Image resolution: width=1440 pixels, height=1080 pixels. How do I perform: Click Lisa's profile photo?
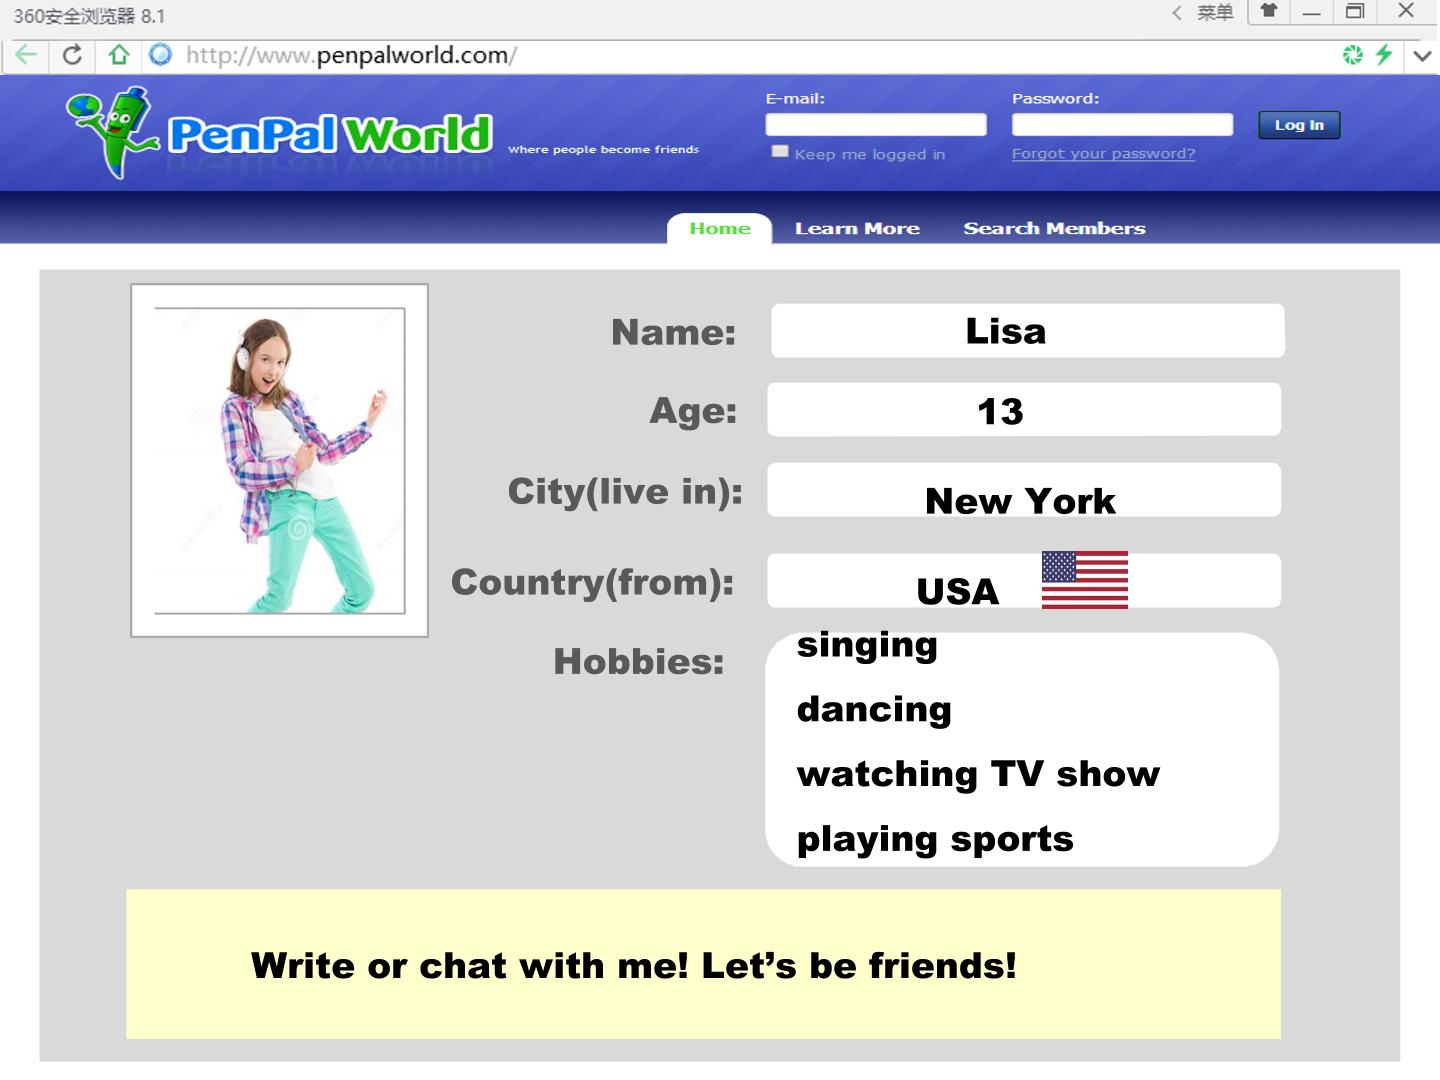click(x=280, y=460)
